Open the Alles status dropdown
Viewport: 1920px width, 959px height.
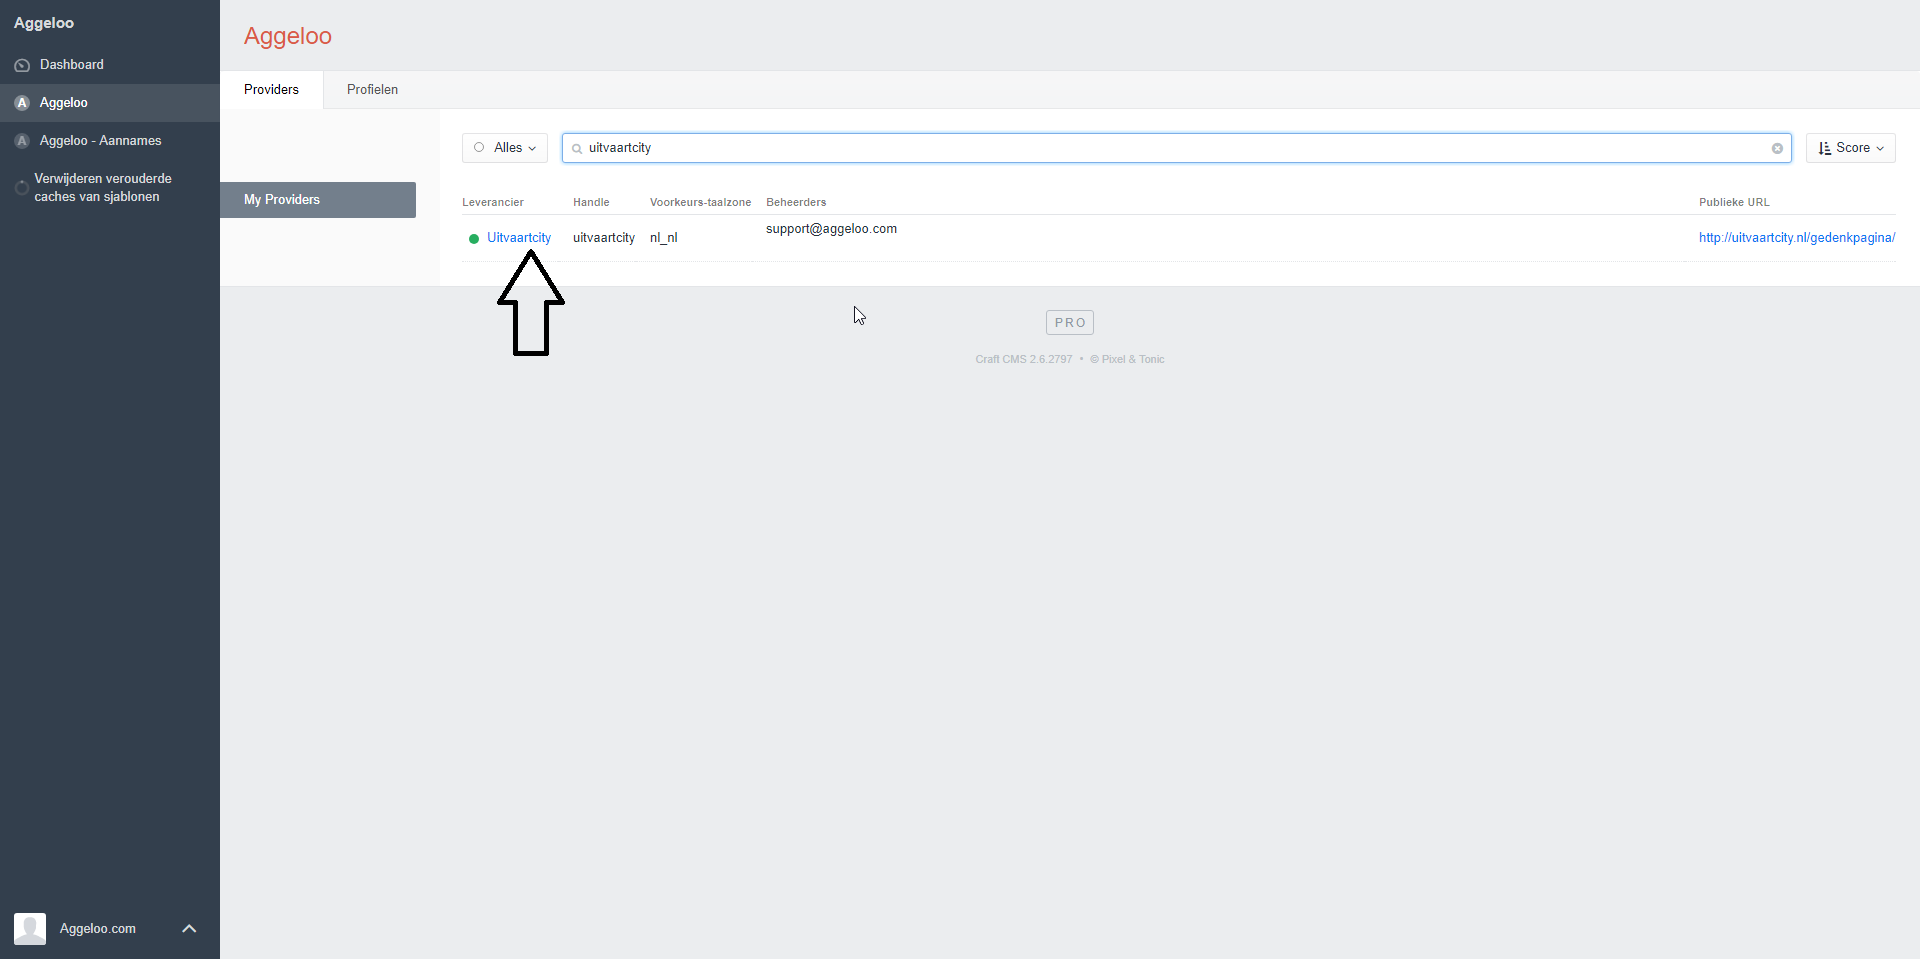[505, 148]
